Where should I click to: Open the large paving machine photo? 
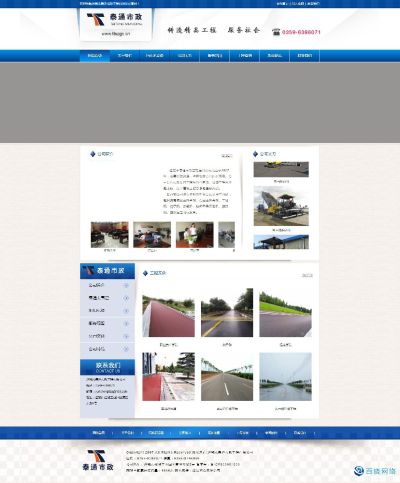(x=281, y=206)
